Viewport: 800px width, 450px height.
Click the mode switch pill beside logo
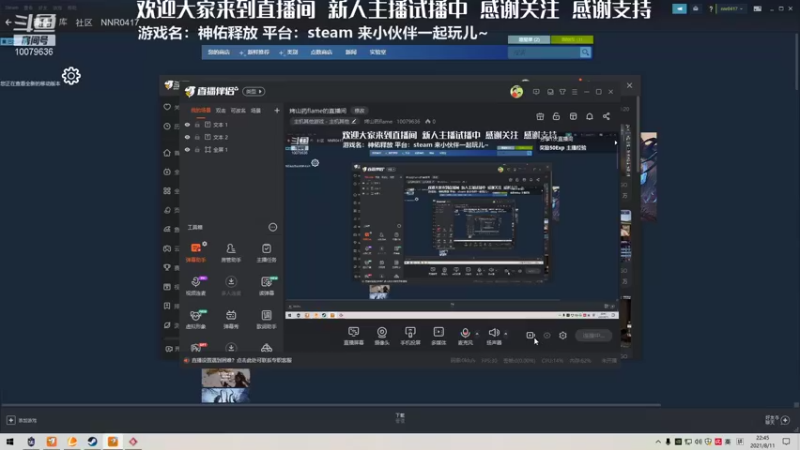click(254, 91)
